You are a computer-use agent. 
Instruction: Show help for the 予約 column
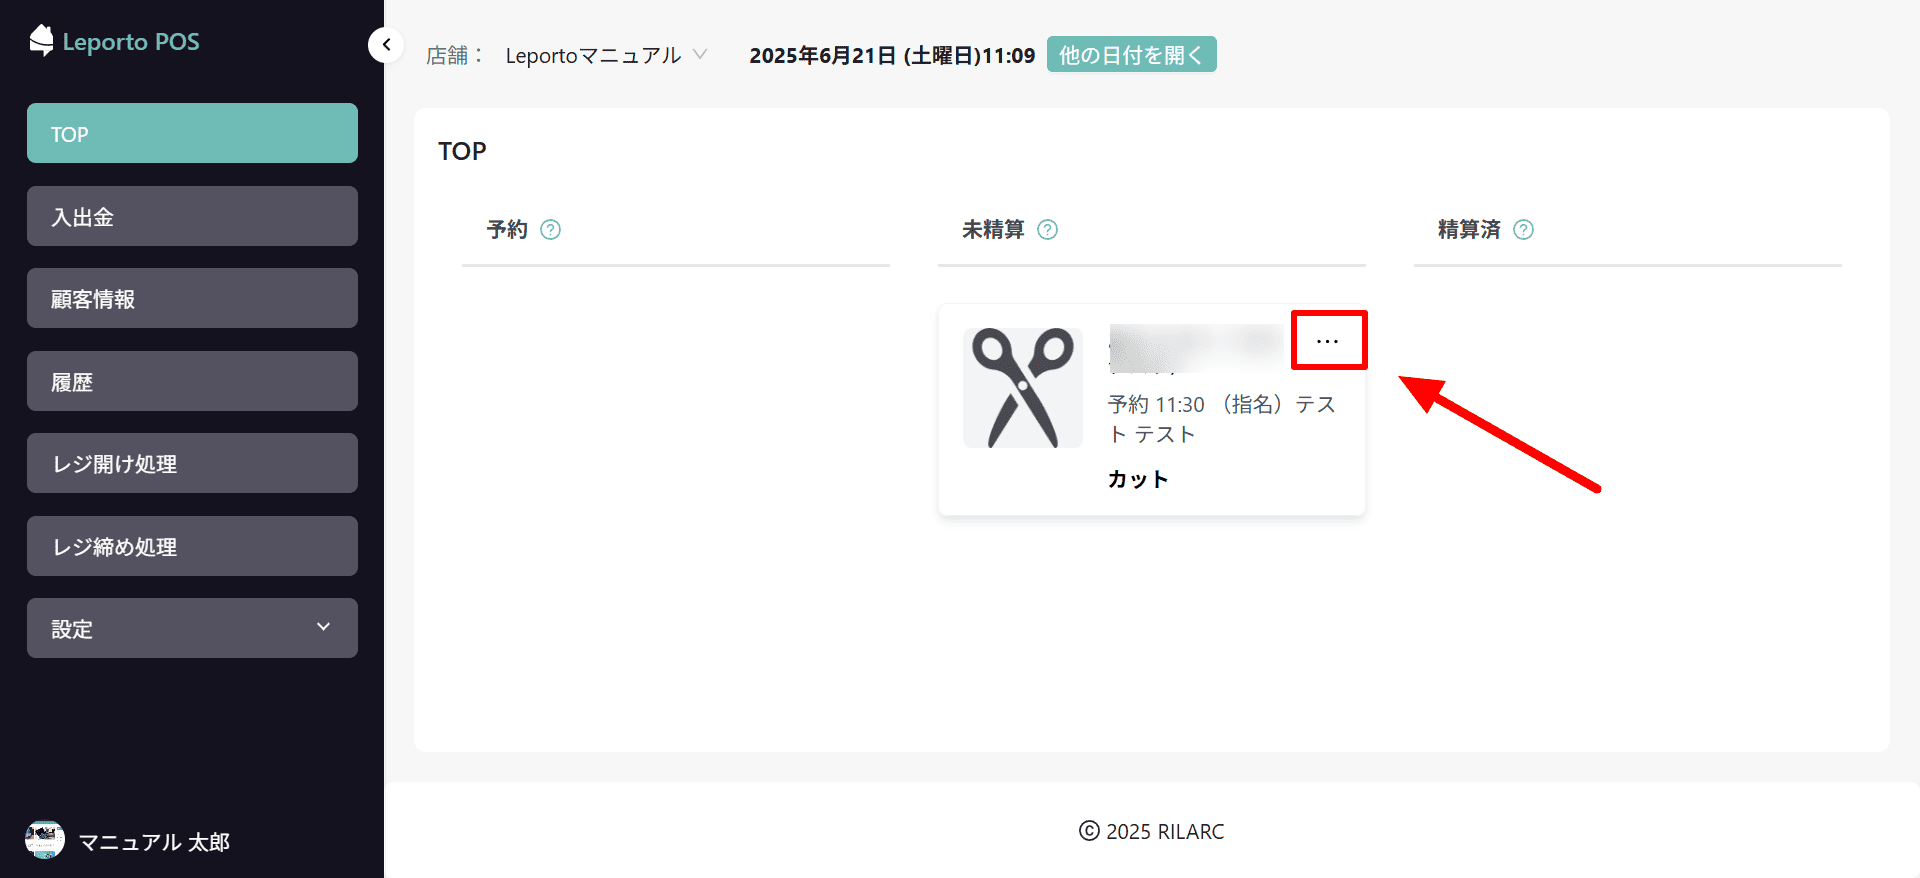click(551, 230)
